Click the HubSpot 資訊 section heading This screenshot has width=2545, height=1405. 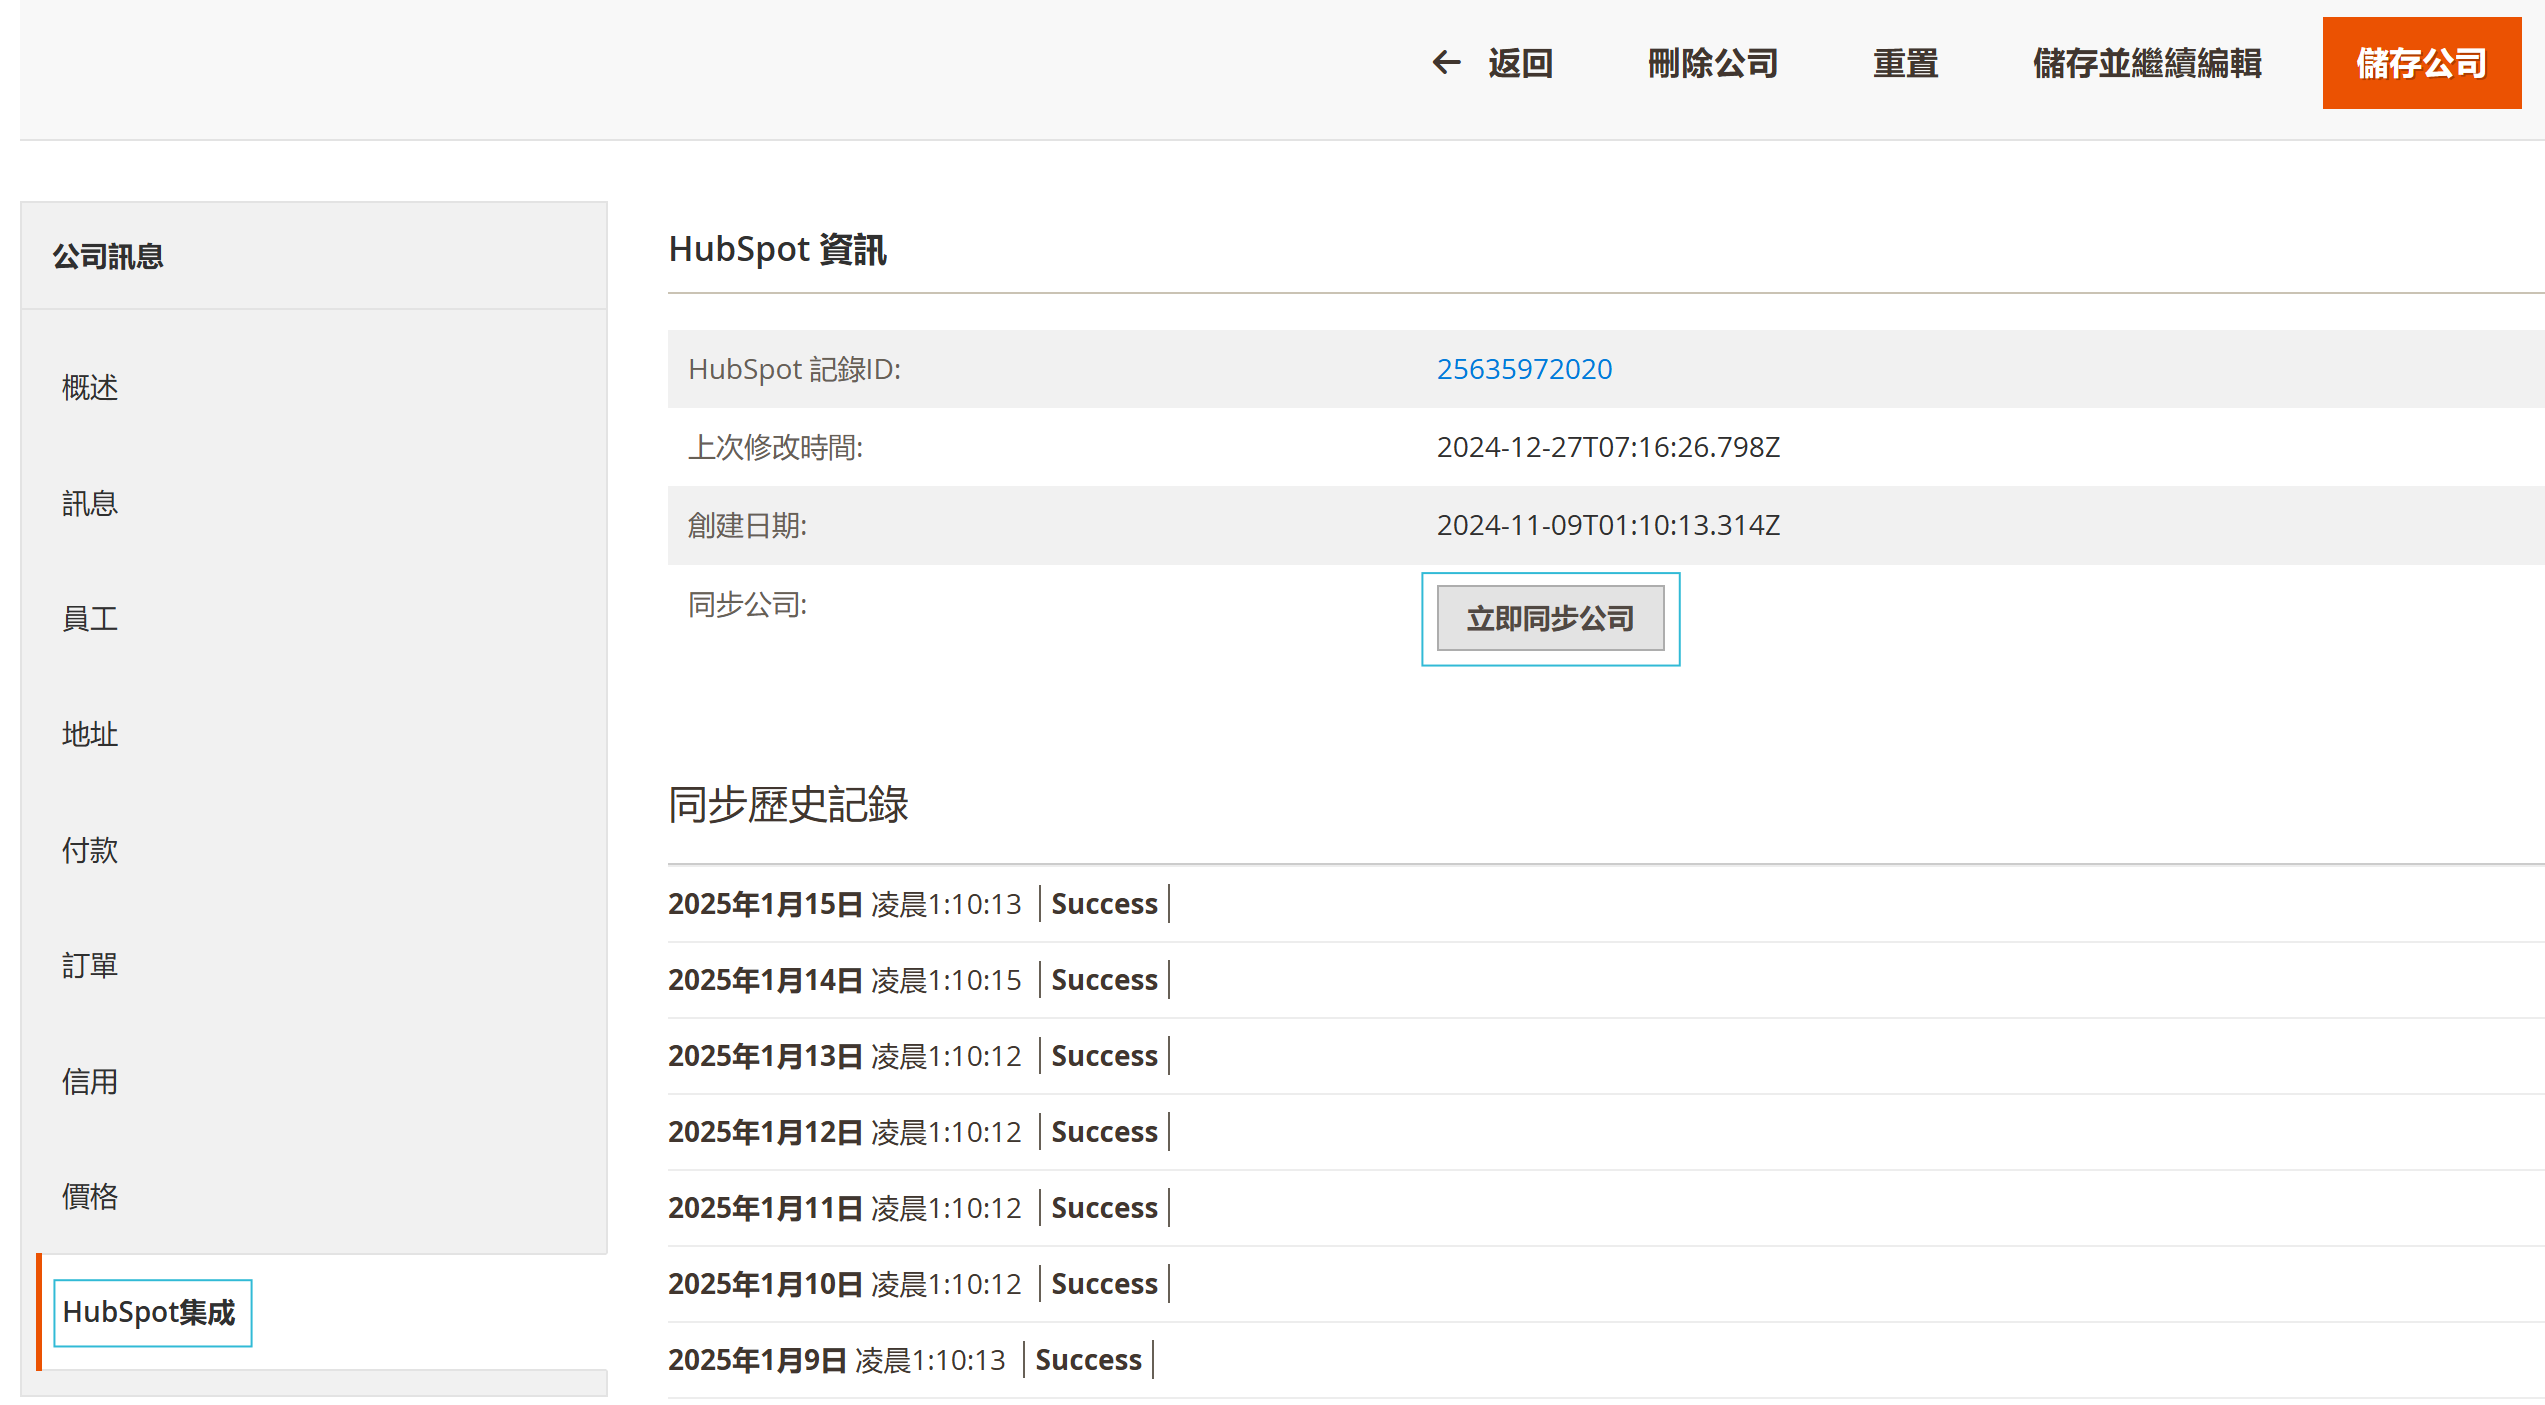(x=777, y=249)
